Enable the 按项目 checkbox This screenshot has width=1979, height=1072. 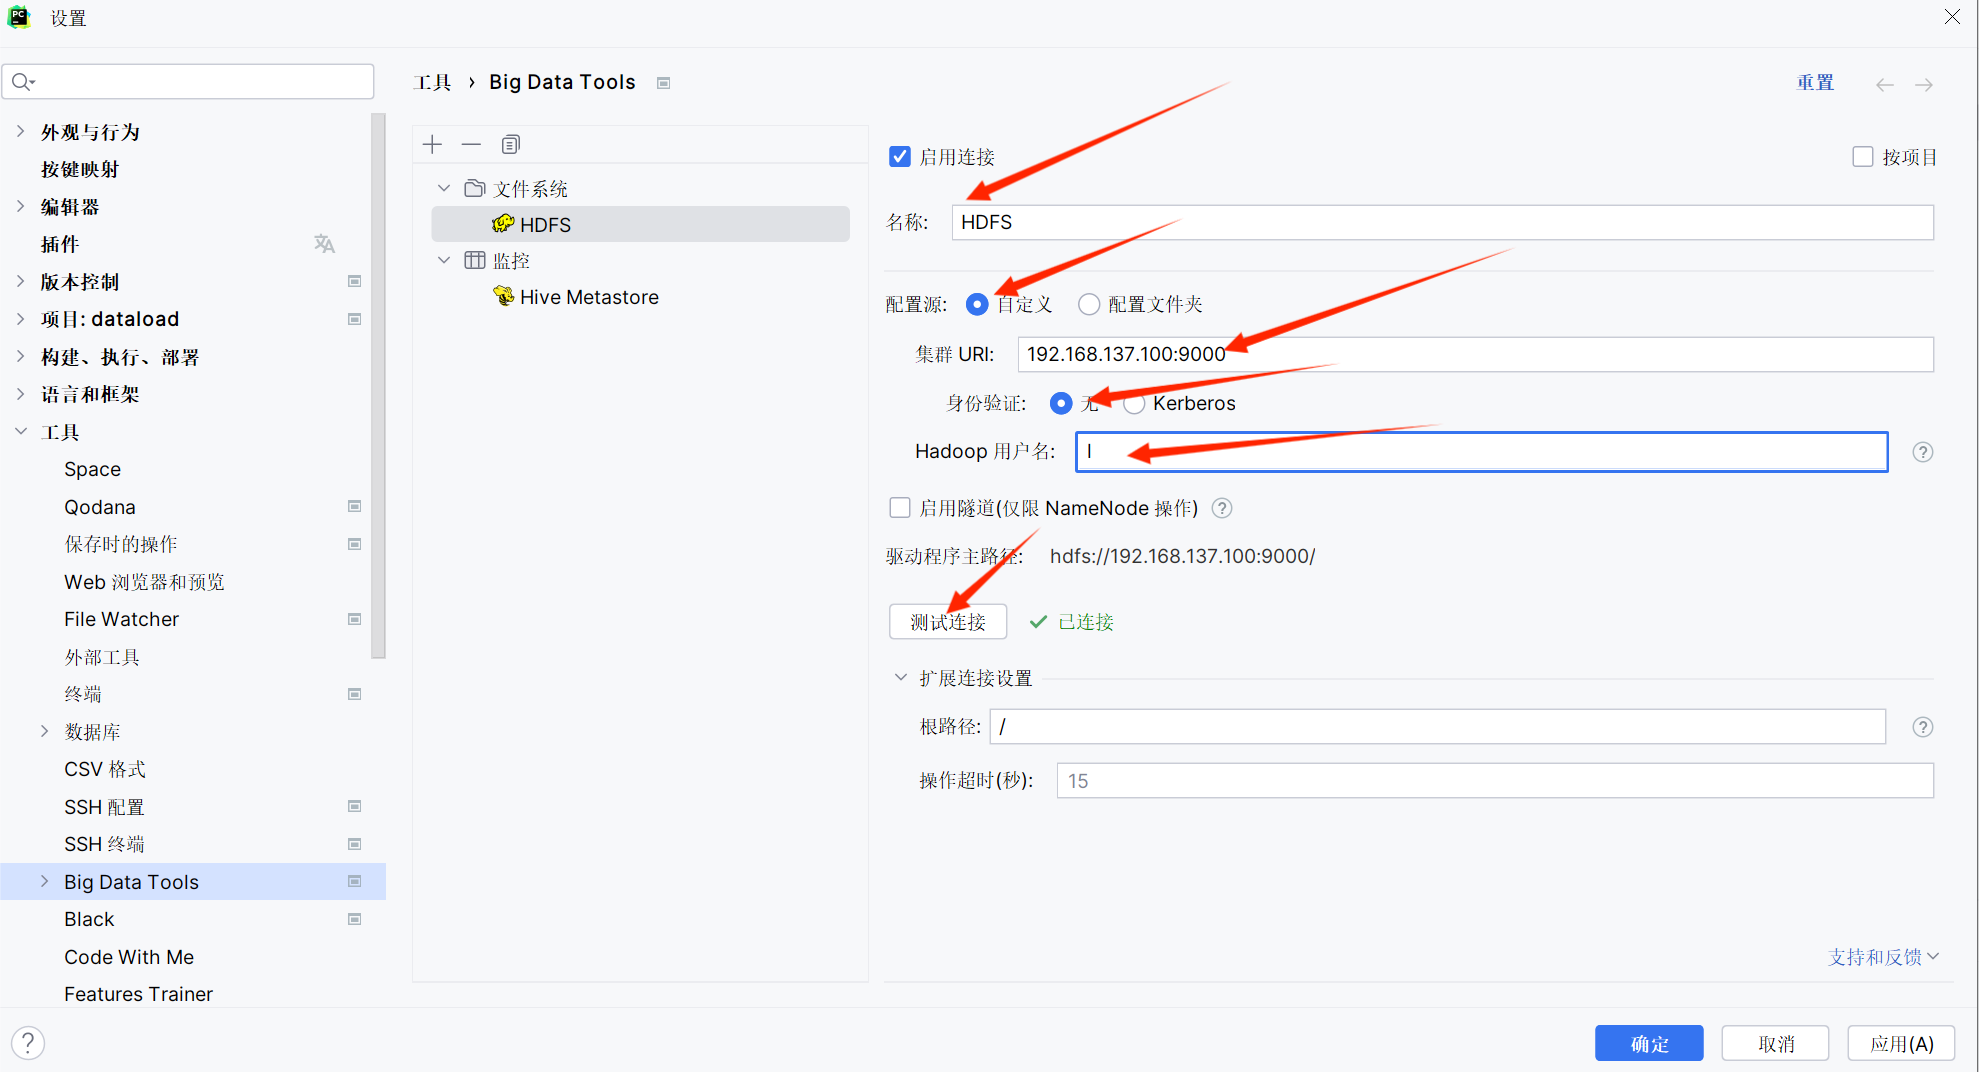coord(1862,156)
